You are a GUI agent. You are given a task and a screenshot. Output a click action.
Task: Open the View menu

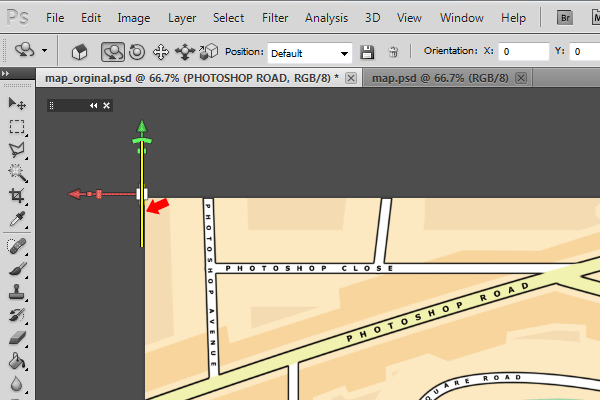pyautogui.click(x=409, y=18)
